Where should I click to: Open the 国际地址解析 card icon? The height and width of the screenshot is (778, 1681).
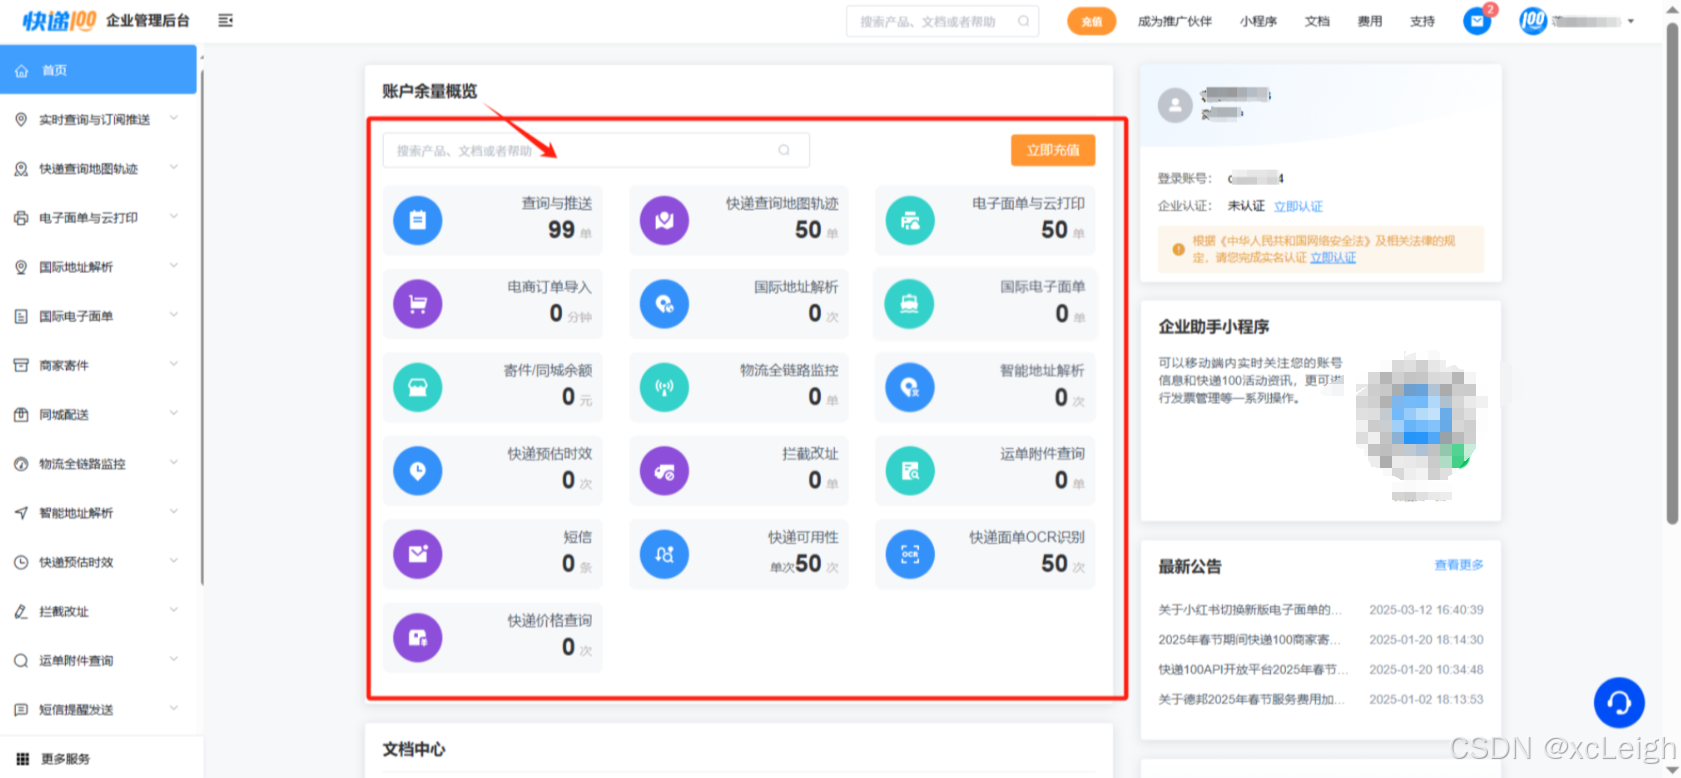click(x=664, y=304)
